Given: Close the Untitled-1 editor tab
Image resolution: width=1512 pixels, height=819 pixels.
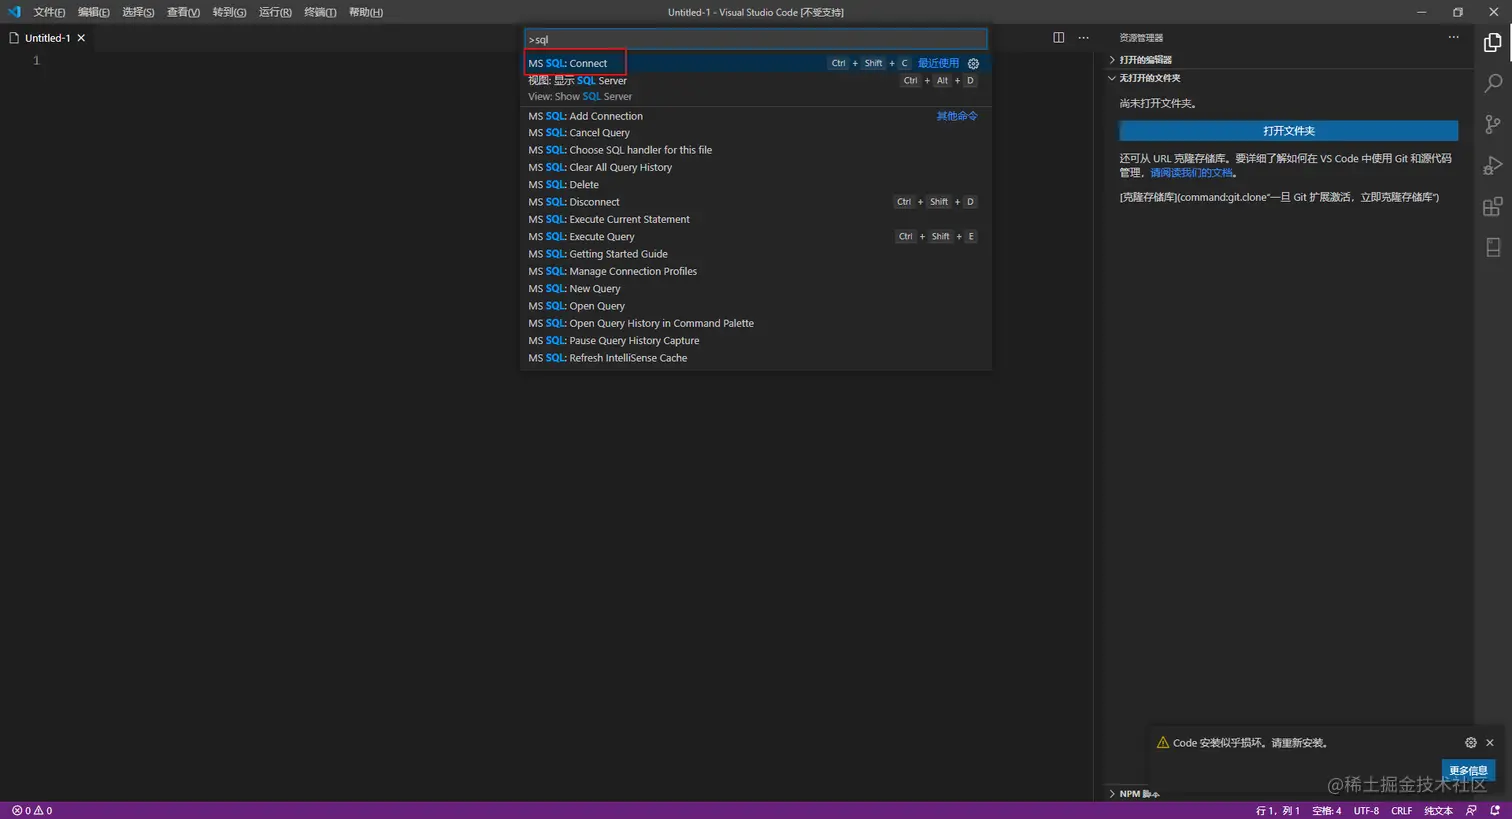Looking at the screenshot, I should [81, 38].
